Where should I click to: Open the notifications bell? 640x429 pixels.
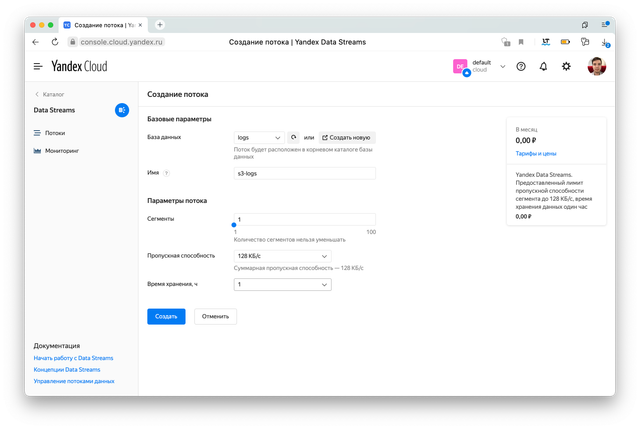coord(543,66)
